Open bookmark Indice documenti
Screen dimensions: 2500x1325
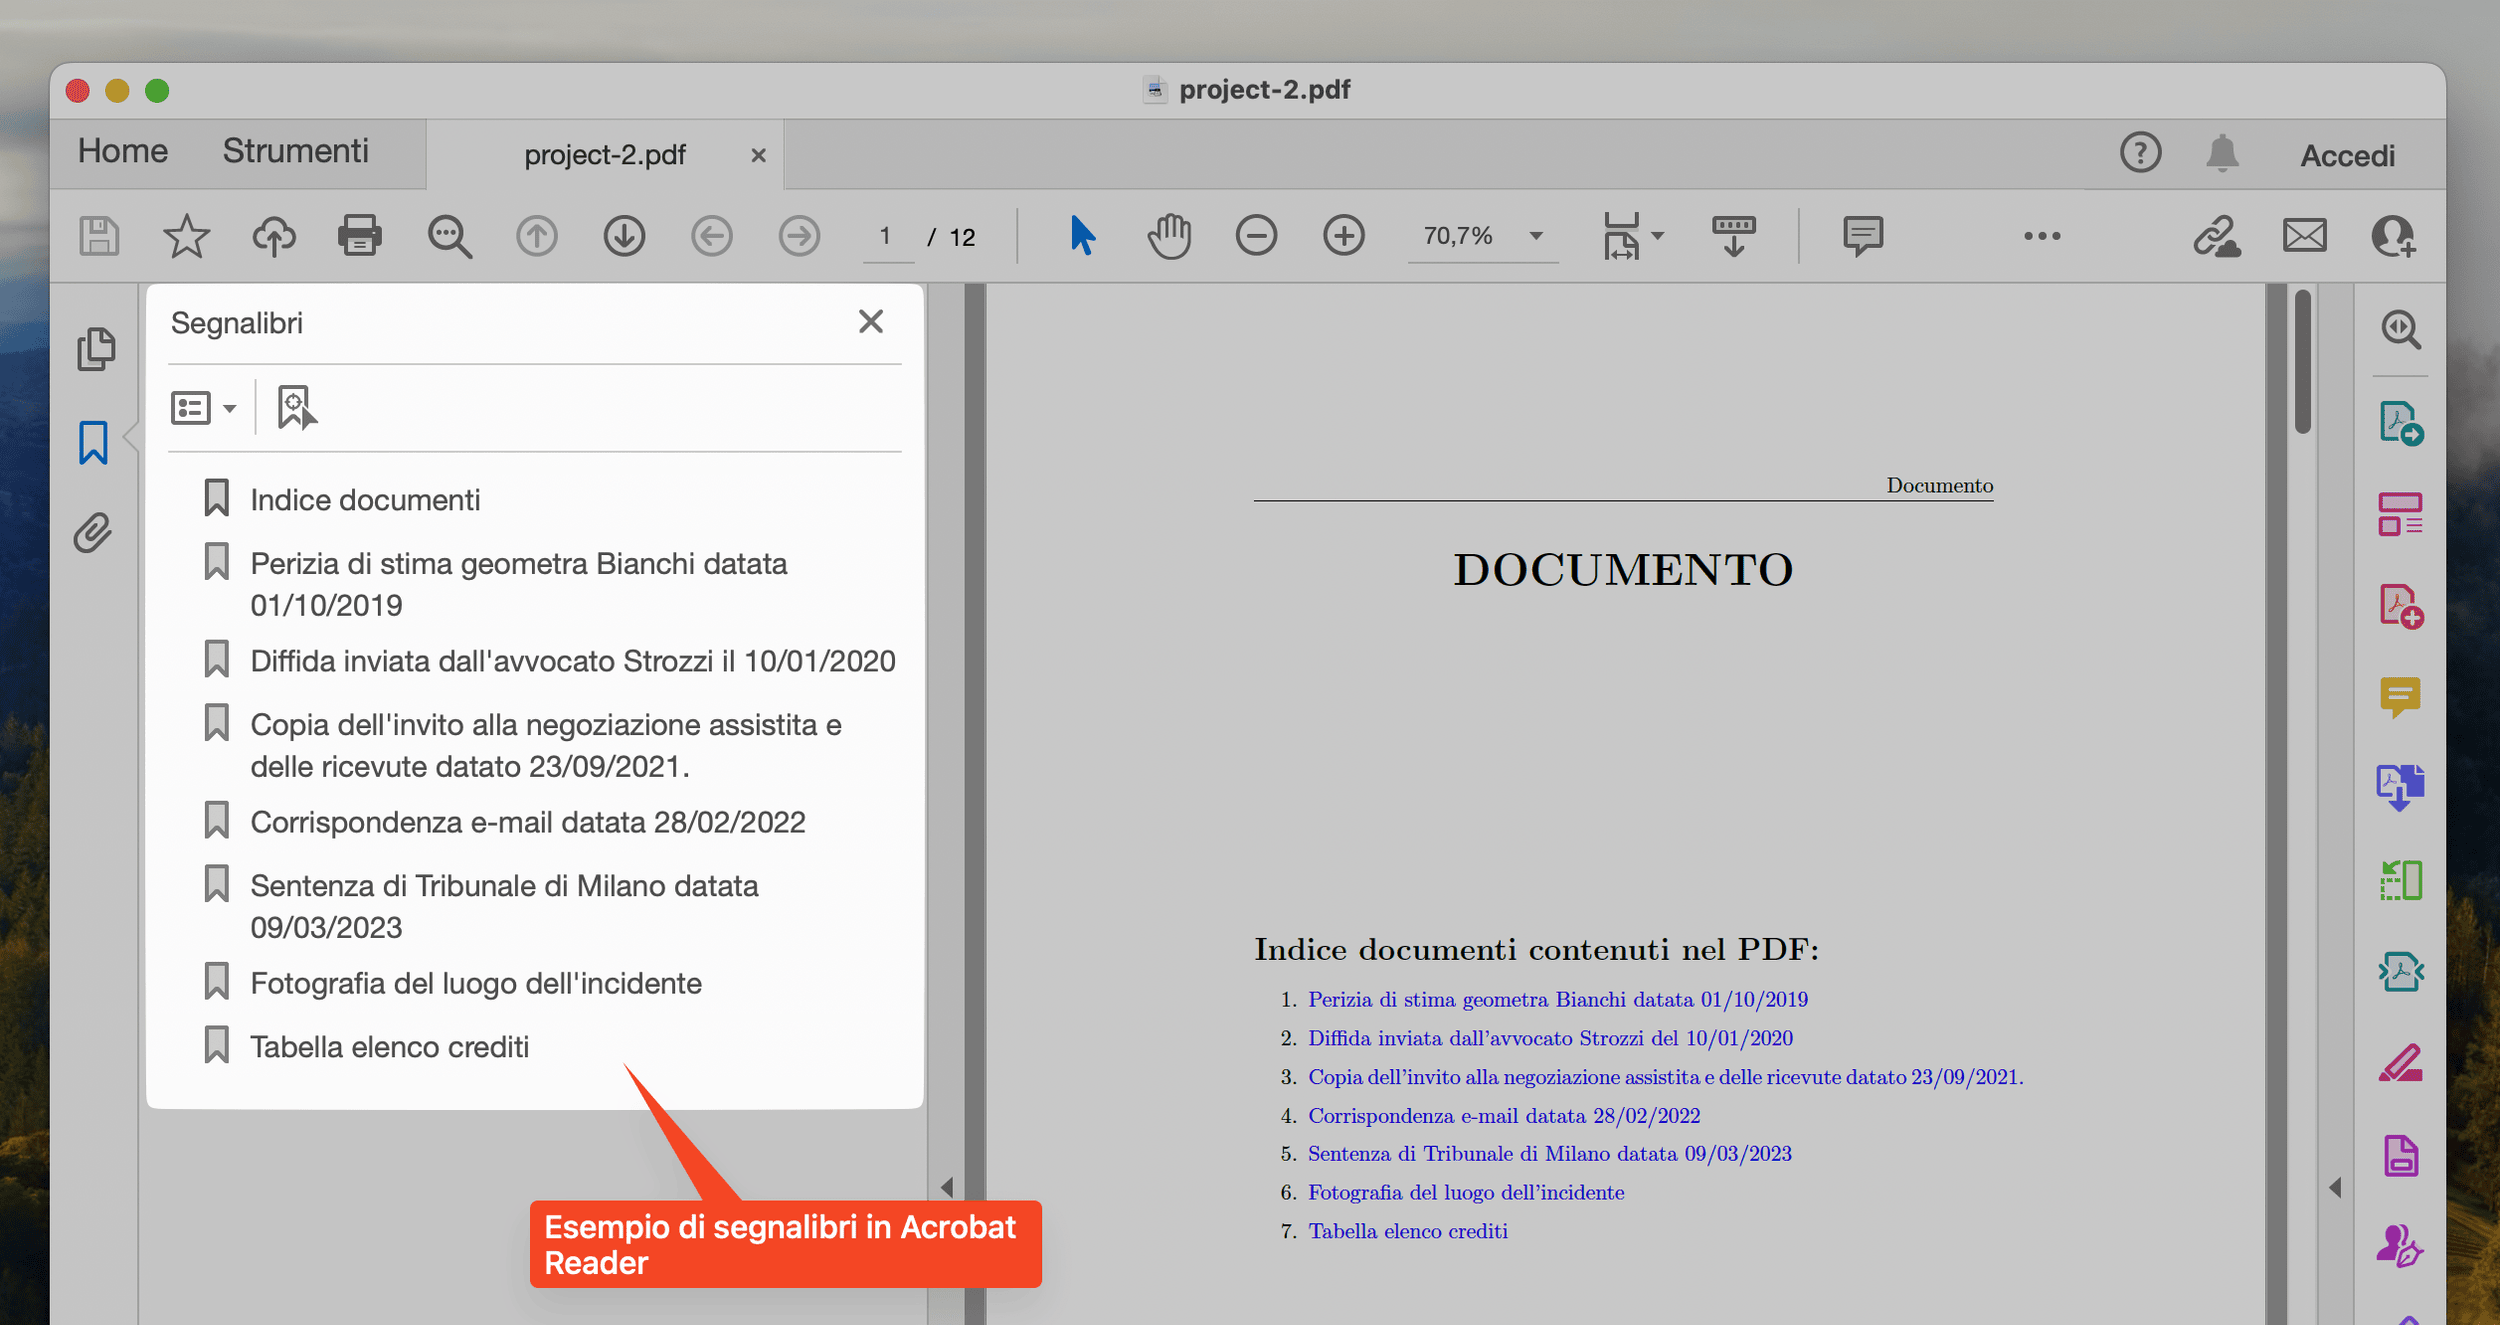[365, 500]
